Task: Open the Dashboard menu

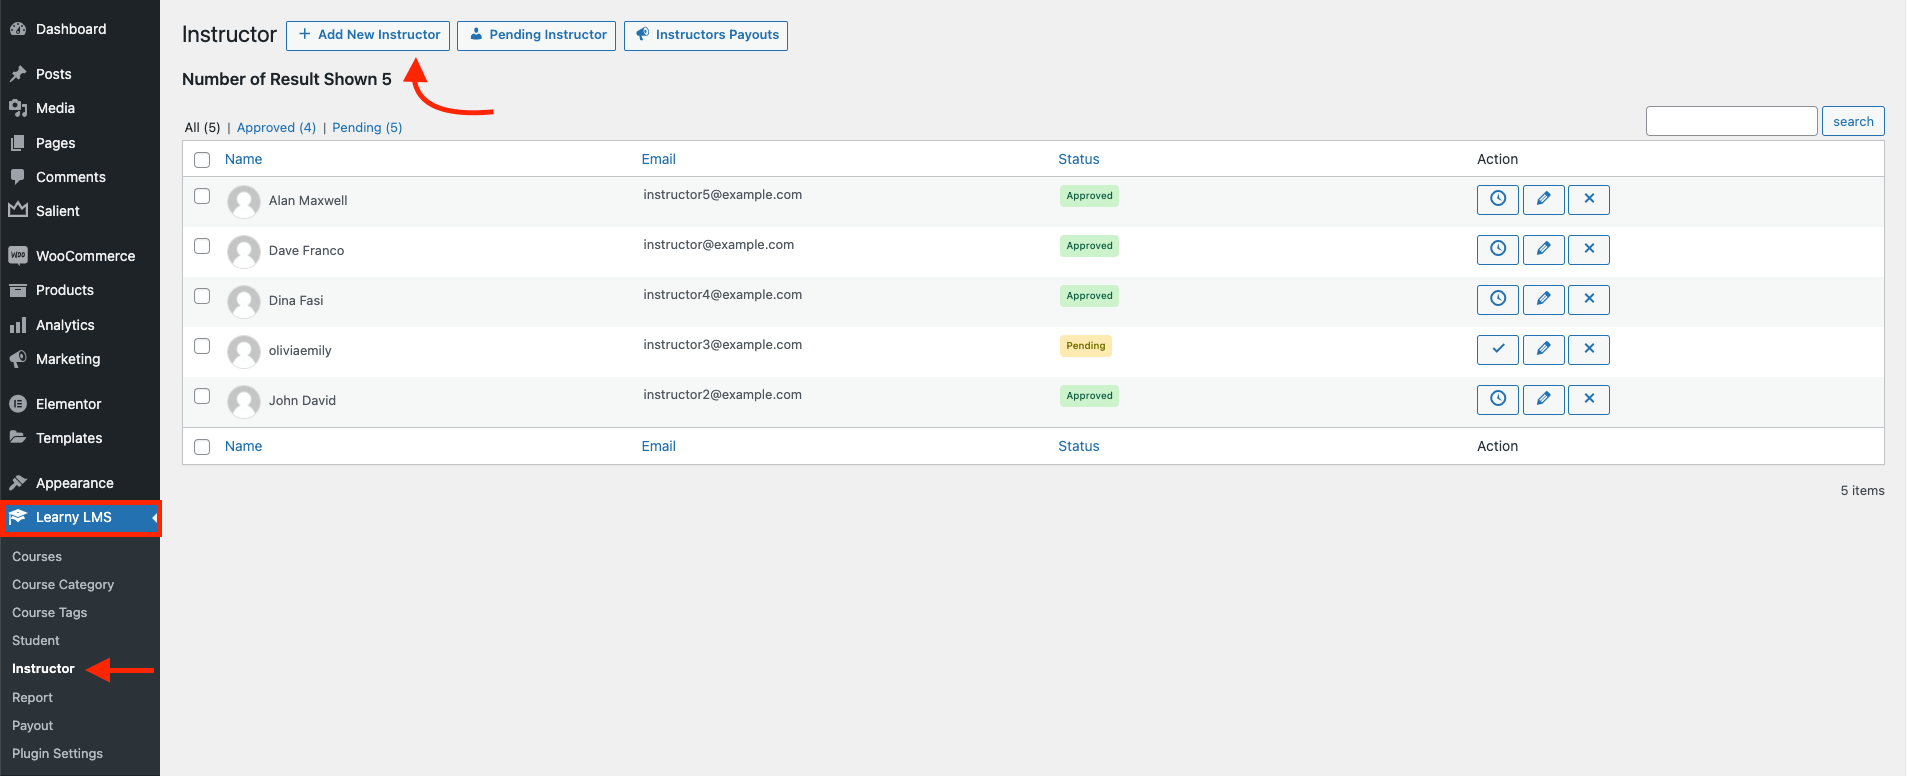Action: click(80, 29)
